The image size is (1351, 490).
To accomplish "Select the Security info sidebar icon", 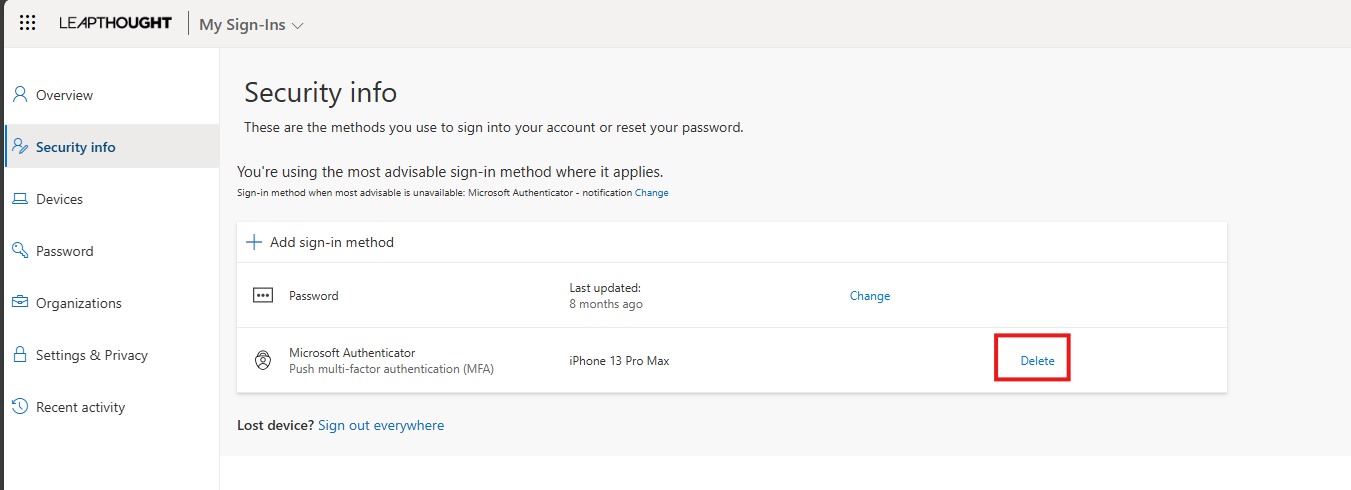I will tap(19, 147).
